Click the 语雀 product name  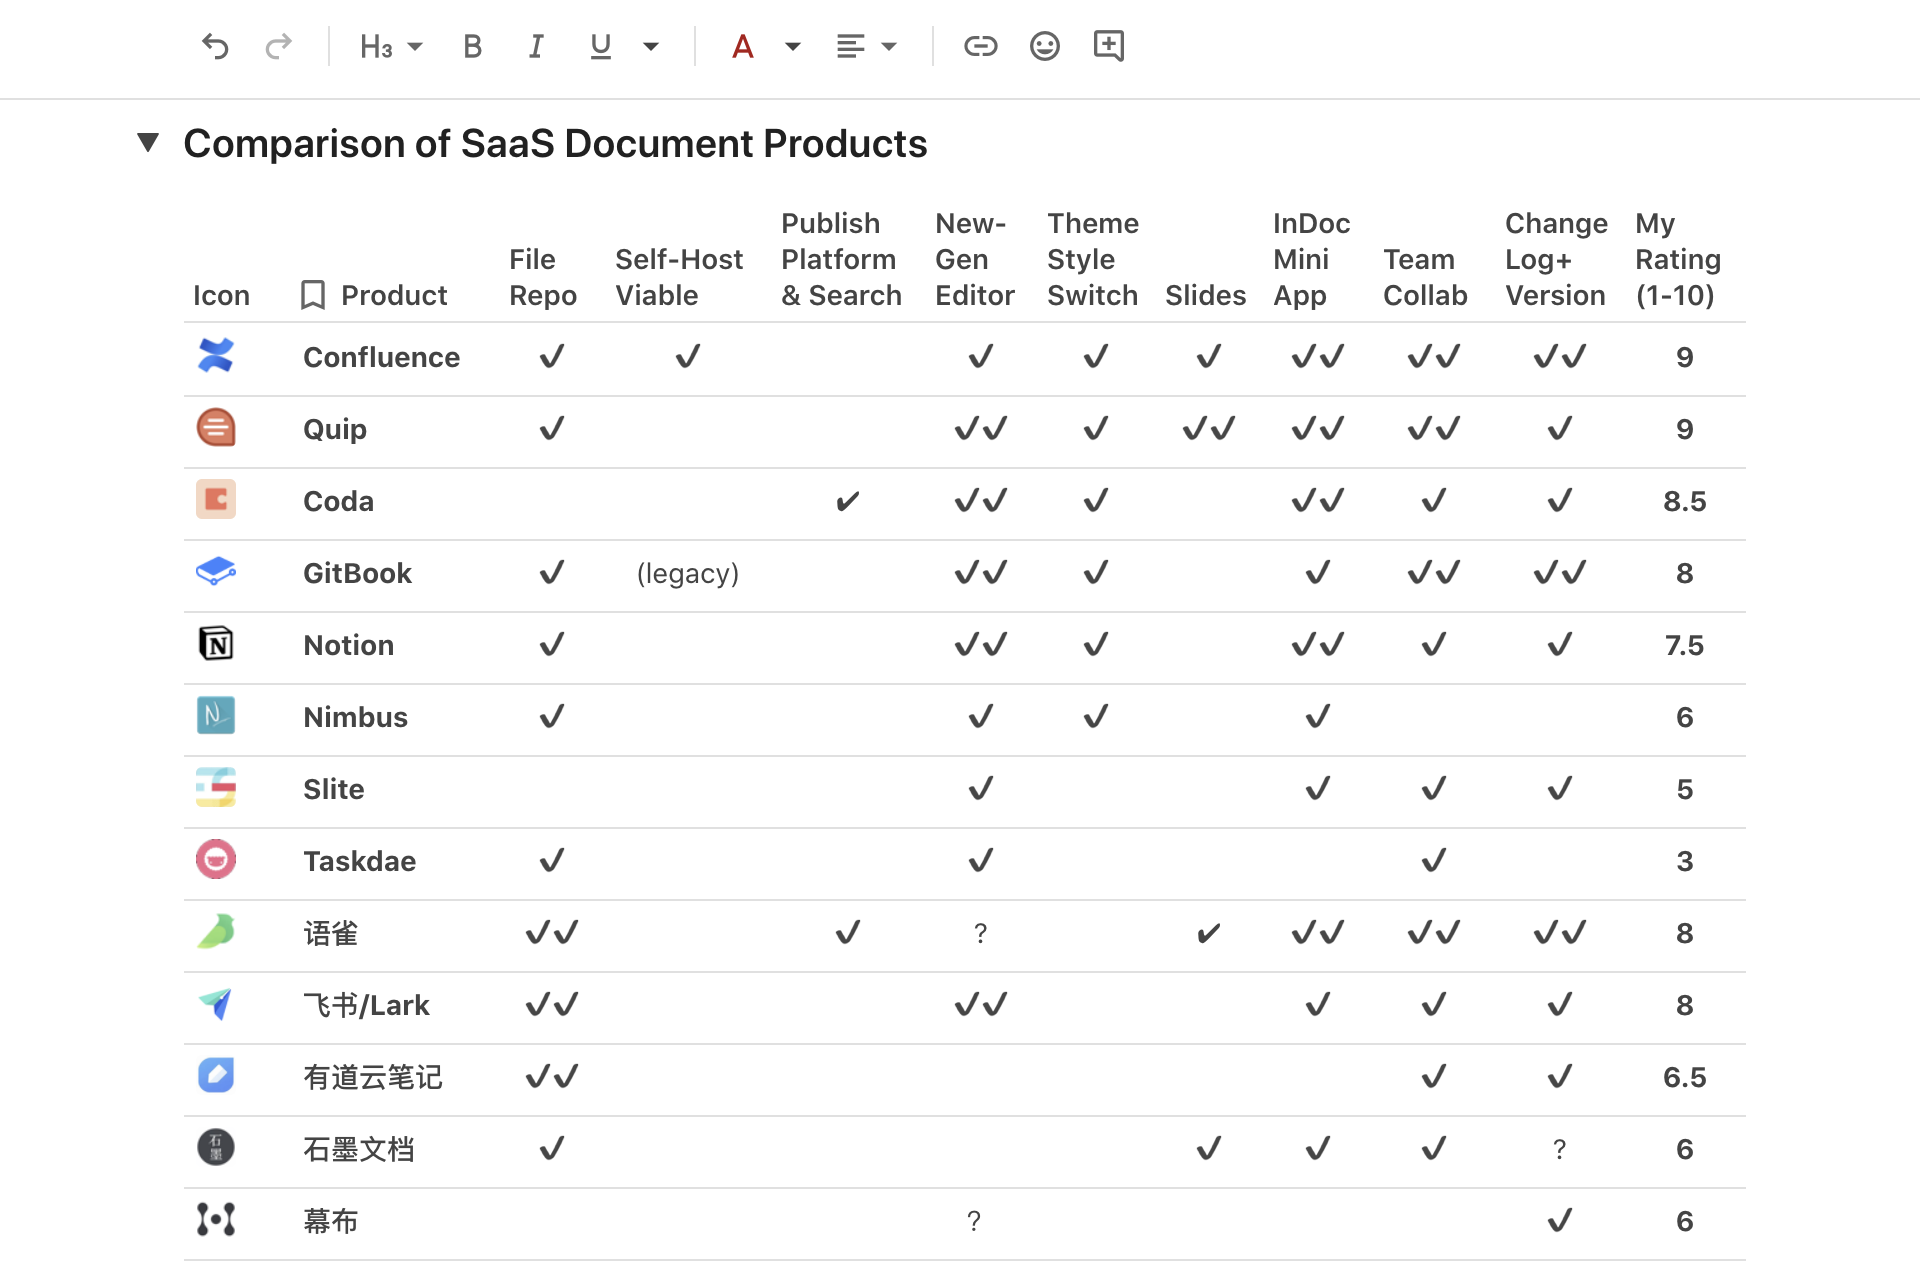(x=330, y=933)
